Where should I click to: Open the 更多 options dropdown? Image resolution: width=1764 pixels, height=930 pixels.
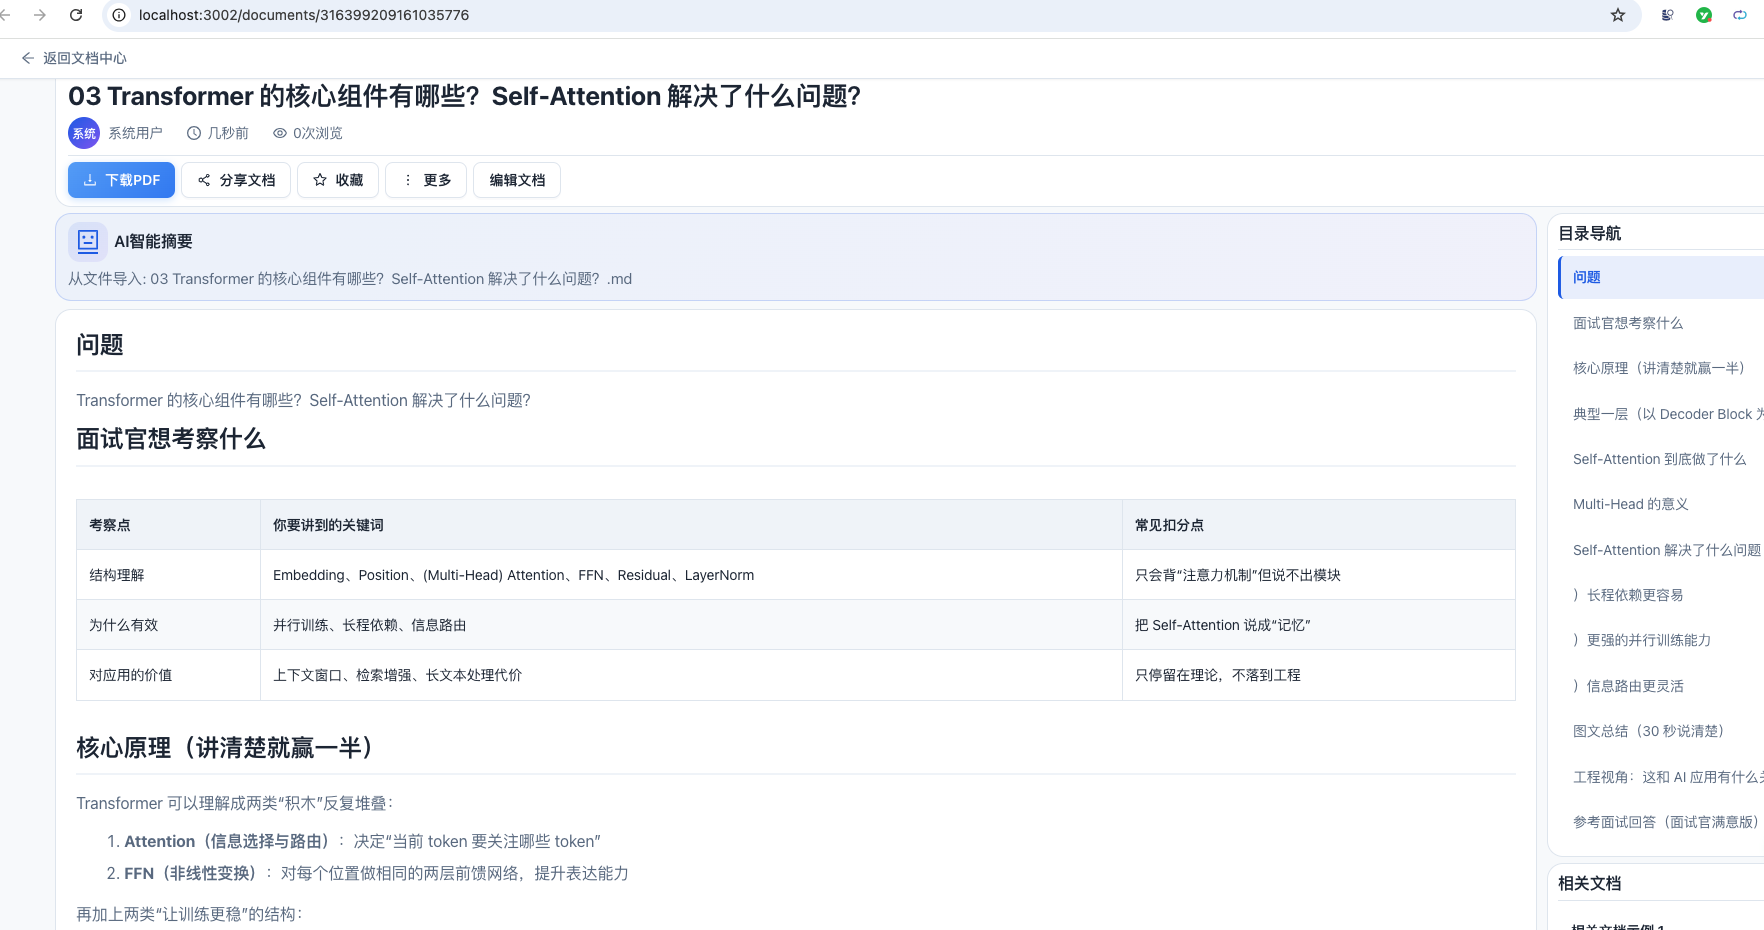coord(426,180)
